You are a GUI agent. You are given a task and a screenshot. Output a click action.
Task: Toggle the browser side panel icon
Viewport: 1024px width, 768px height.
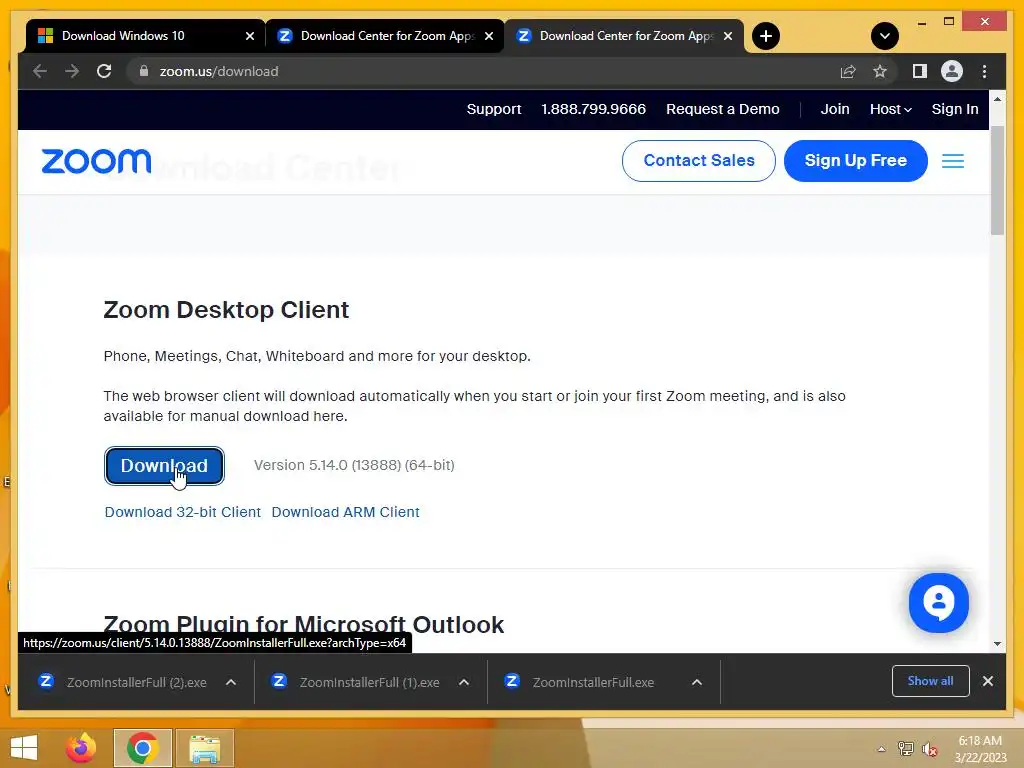tap(920, 71)
